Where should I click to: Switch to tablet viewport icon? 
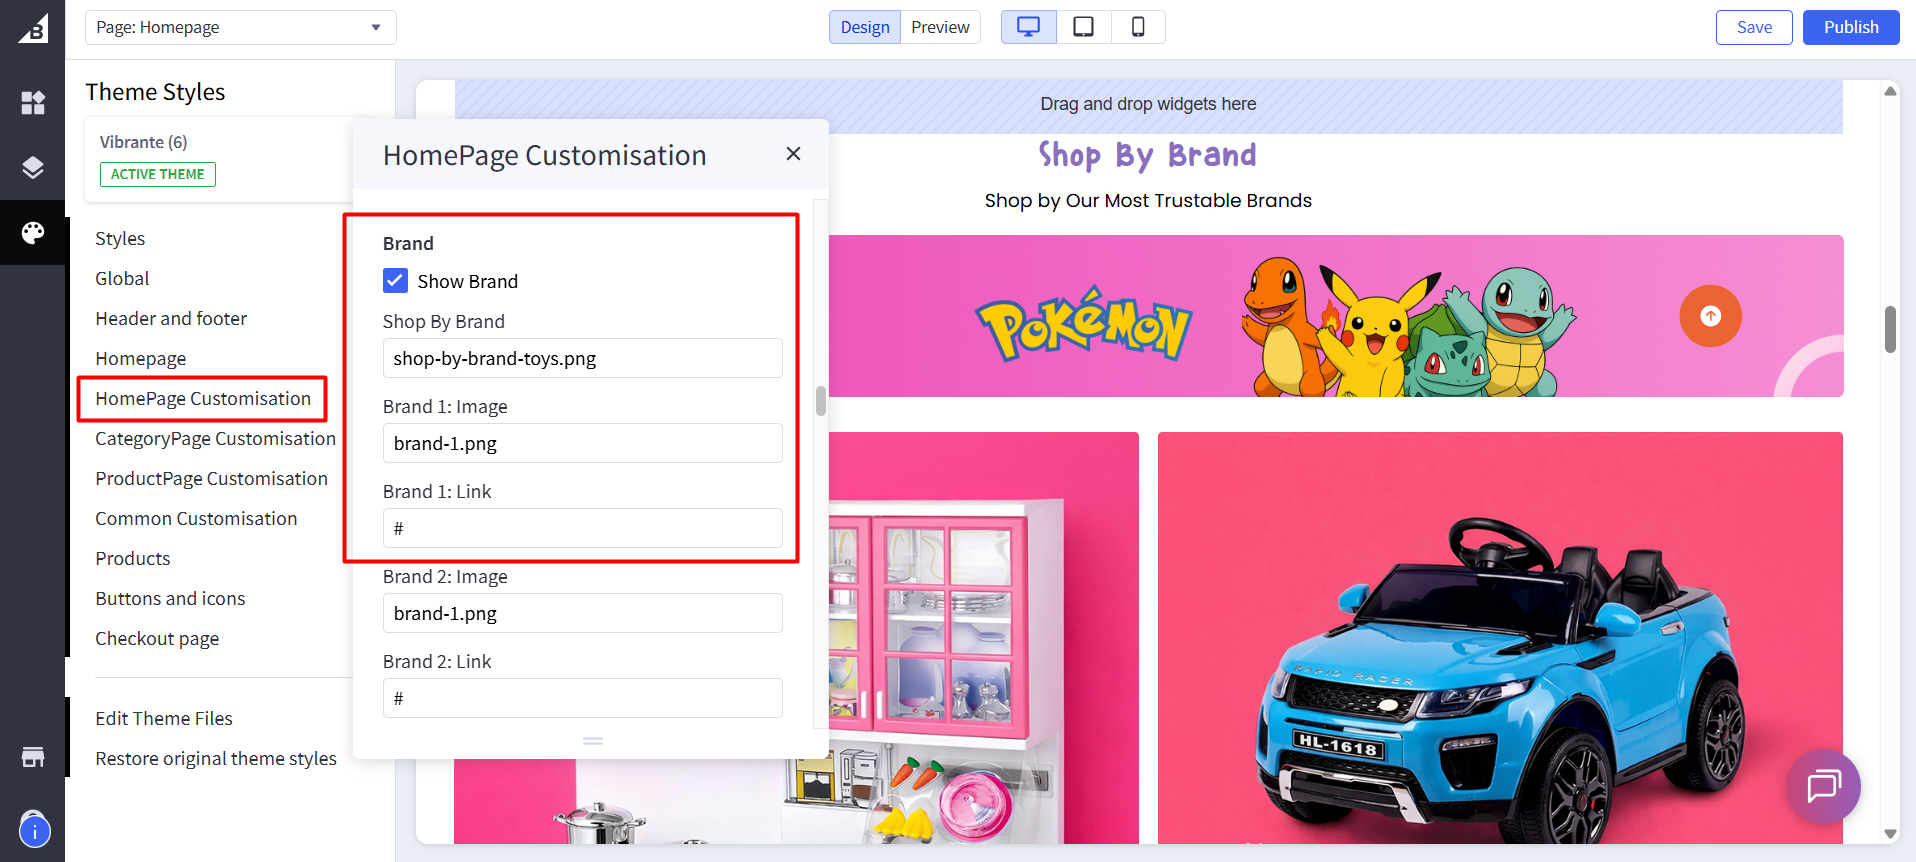(1083, 27)
